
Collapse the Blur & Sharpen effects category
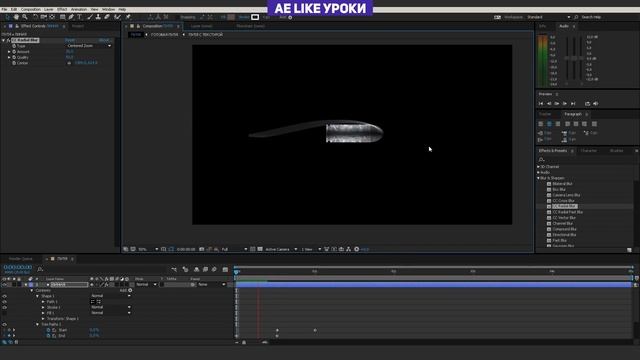538,178
